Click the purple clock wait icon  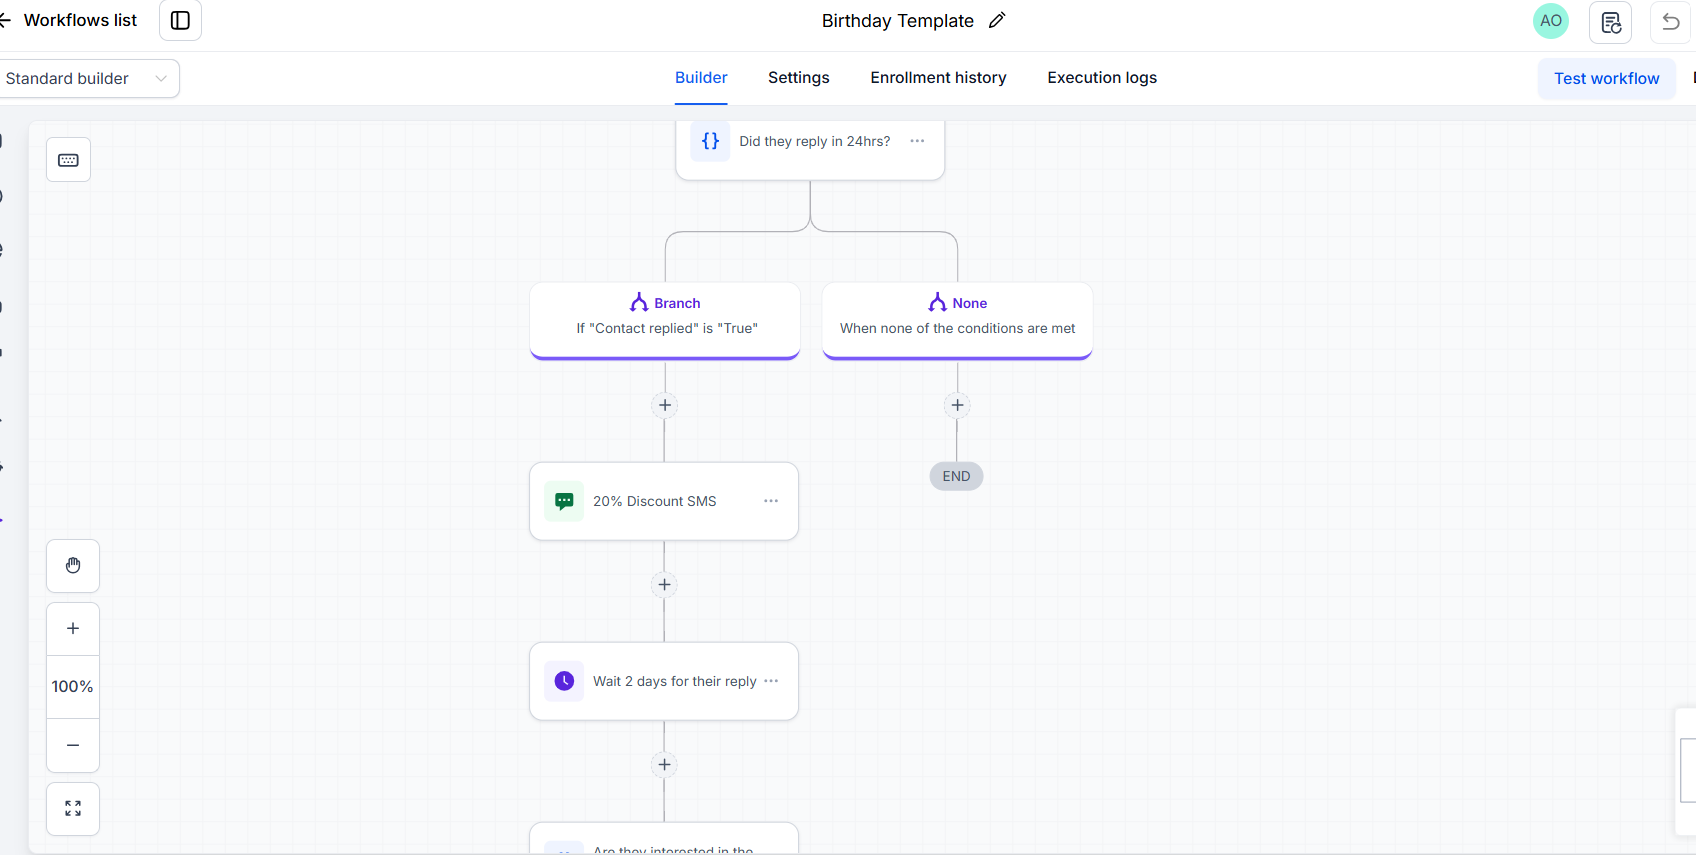click(x=564, y=681)
